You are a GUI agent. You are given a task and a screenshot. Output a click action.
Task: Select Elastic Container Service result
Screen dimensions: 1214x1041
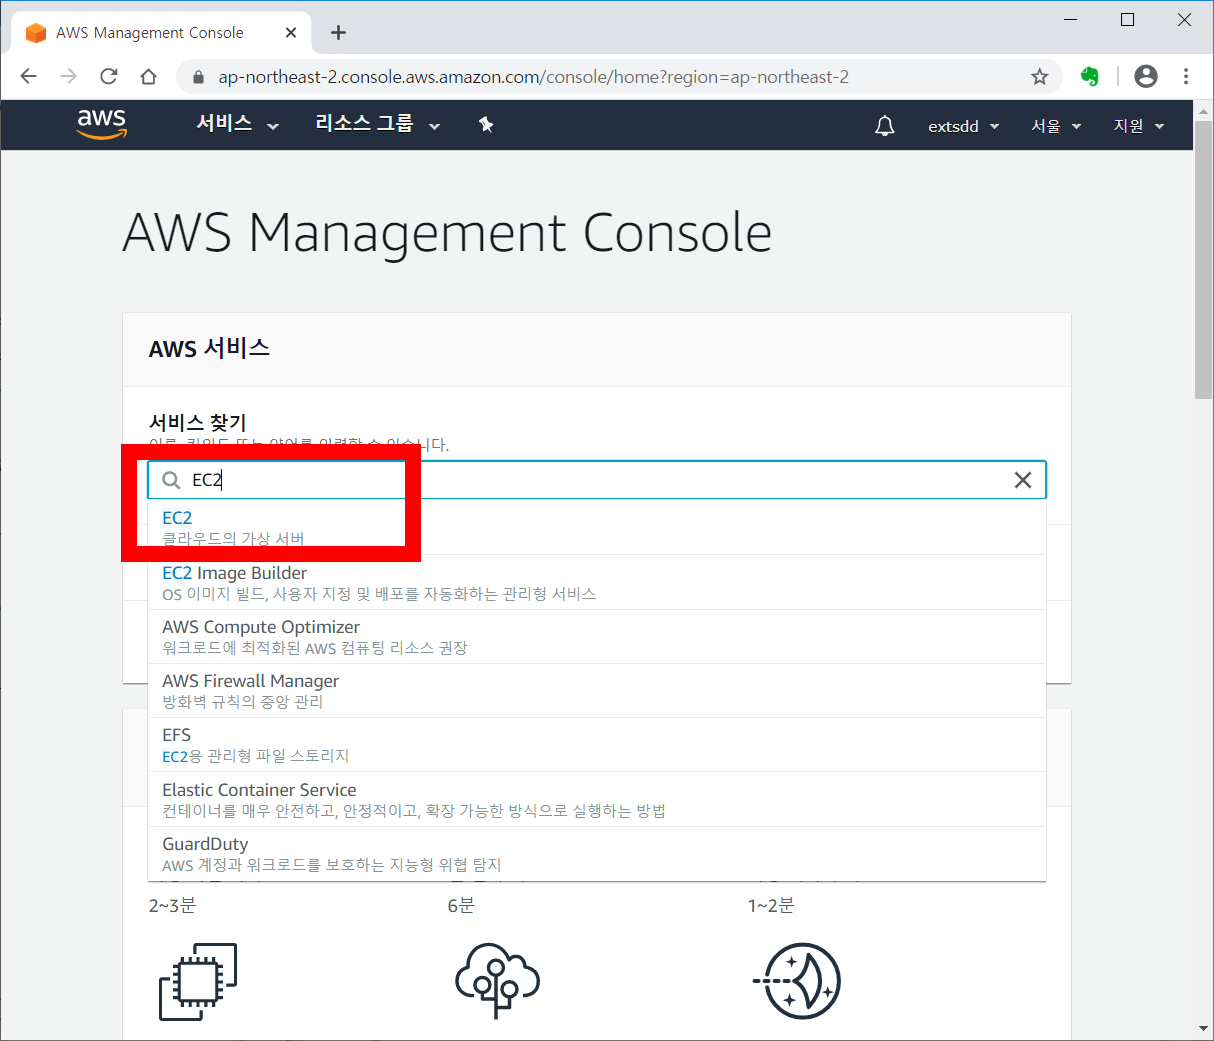[x=597, y=799]
